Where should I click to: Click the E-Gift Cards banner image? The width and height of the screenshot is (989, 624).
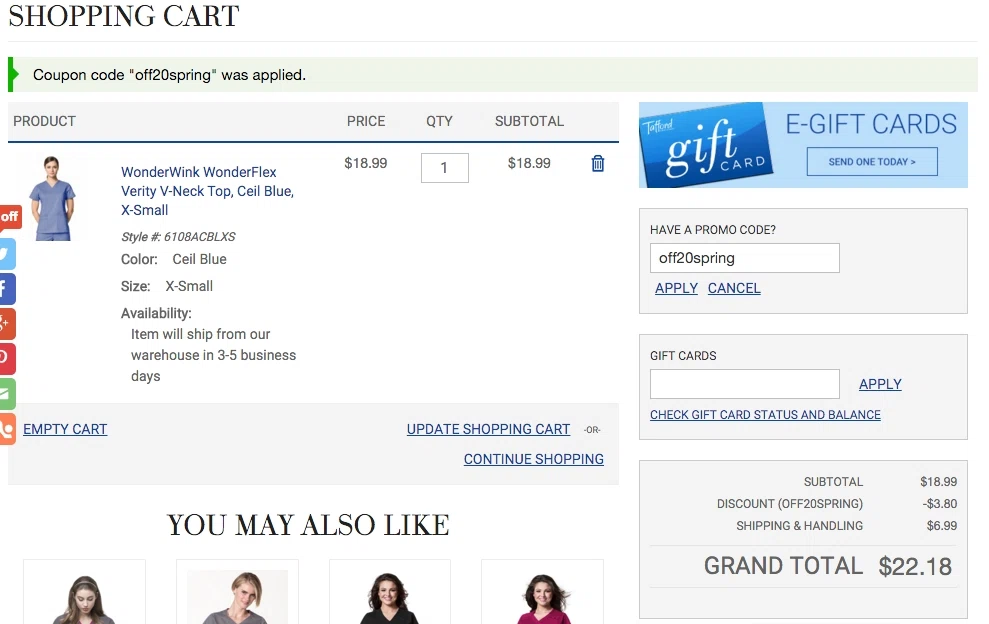[803, 145]
